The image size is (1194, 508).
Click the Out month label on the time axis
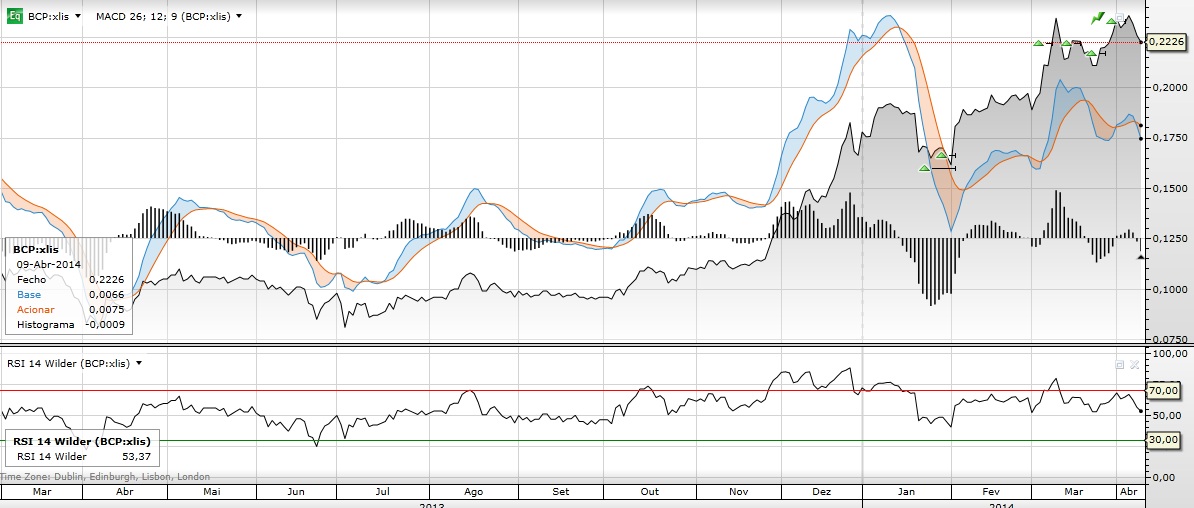650,492
